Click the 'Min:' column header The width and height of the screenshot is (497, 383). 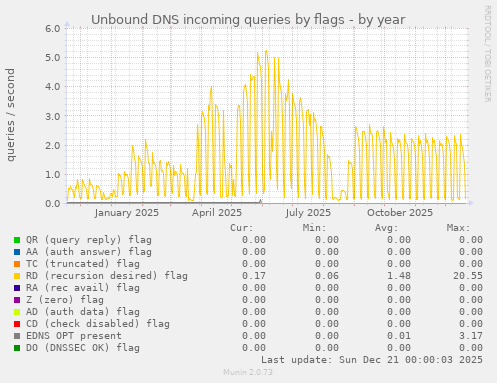[314, 228]
